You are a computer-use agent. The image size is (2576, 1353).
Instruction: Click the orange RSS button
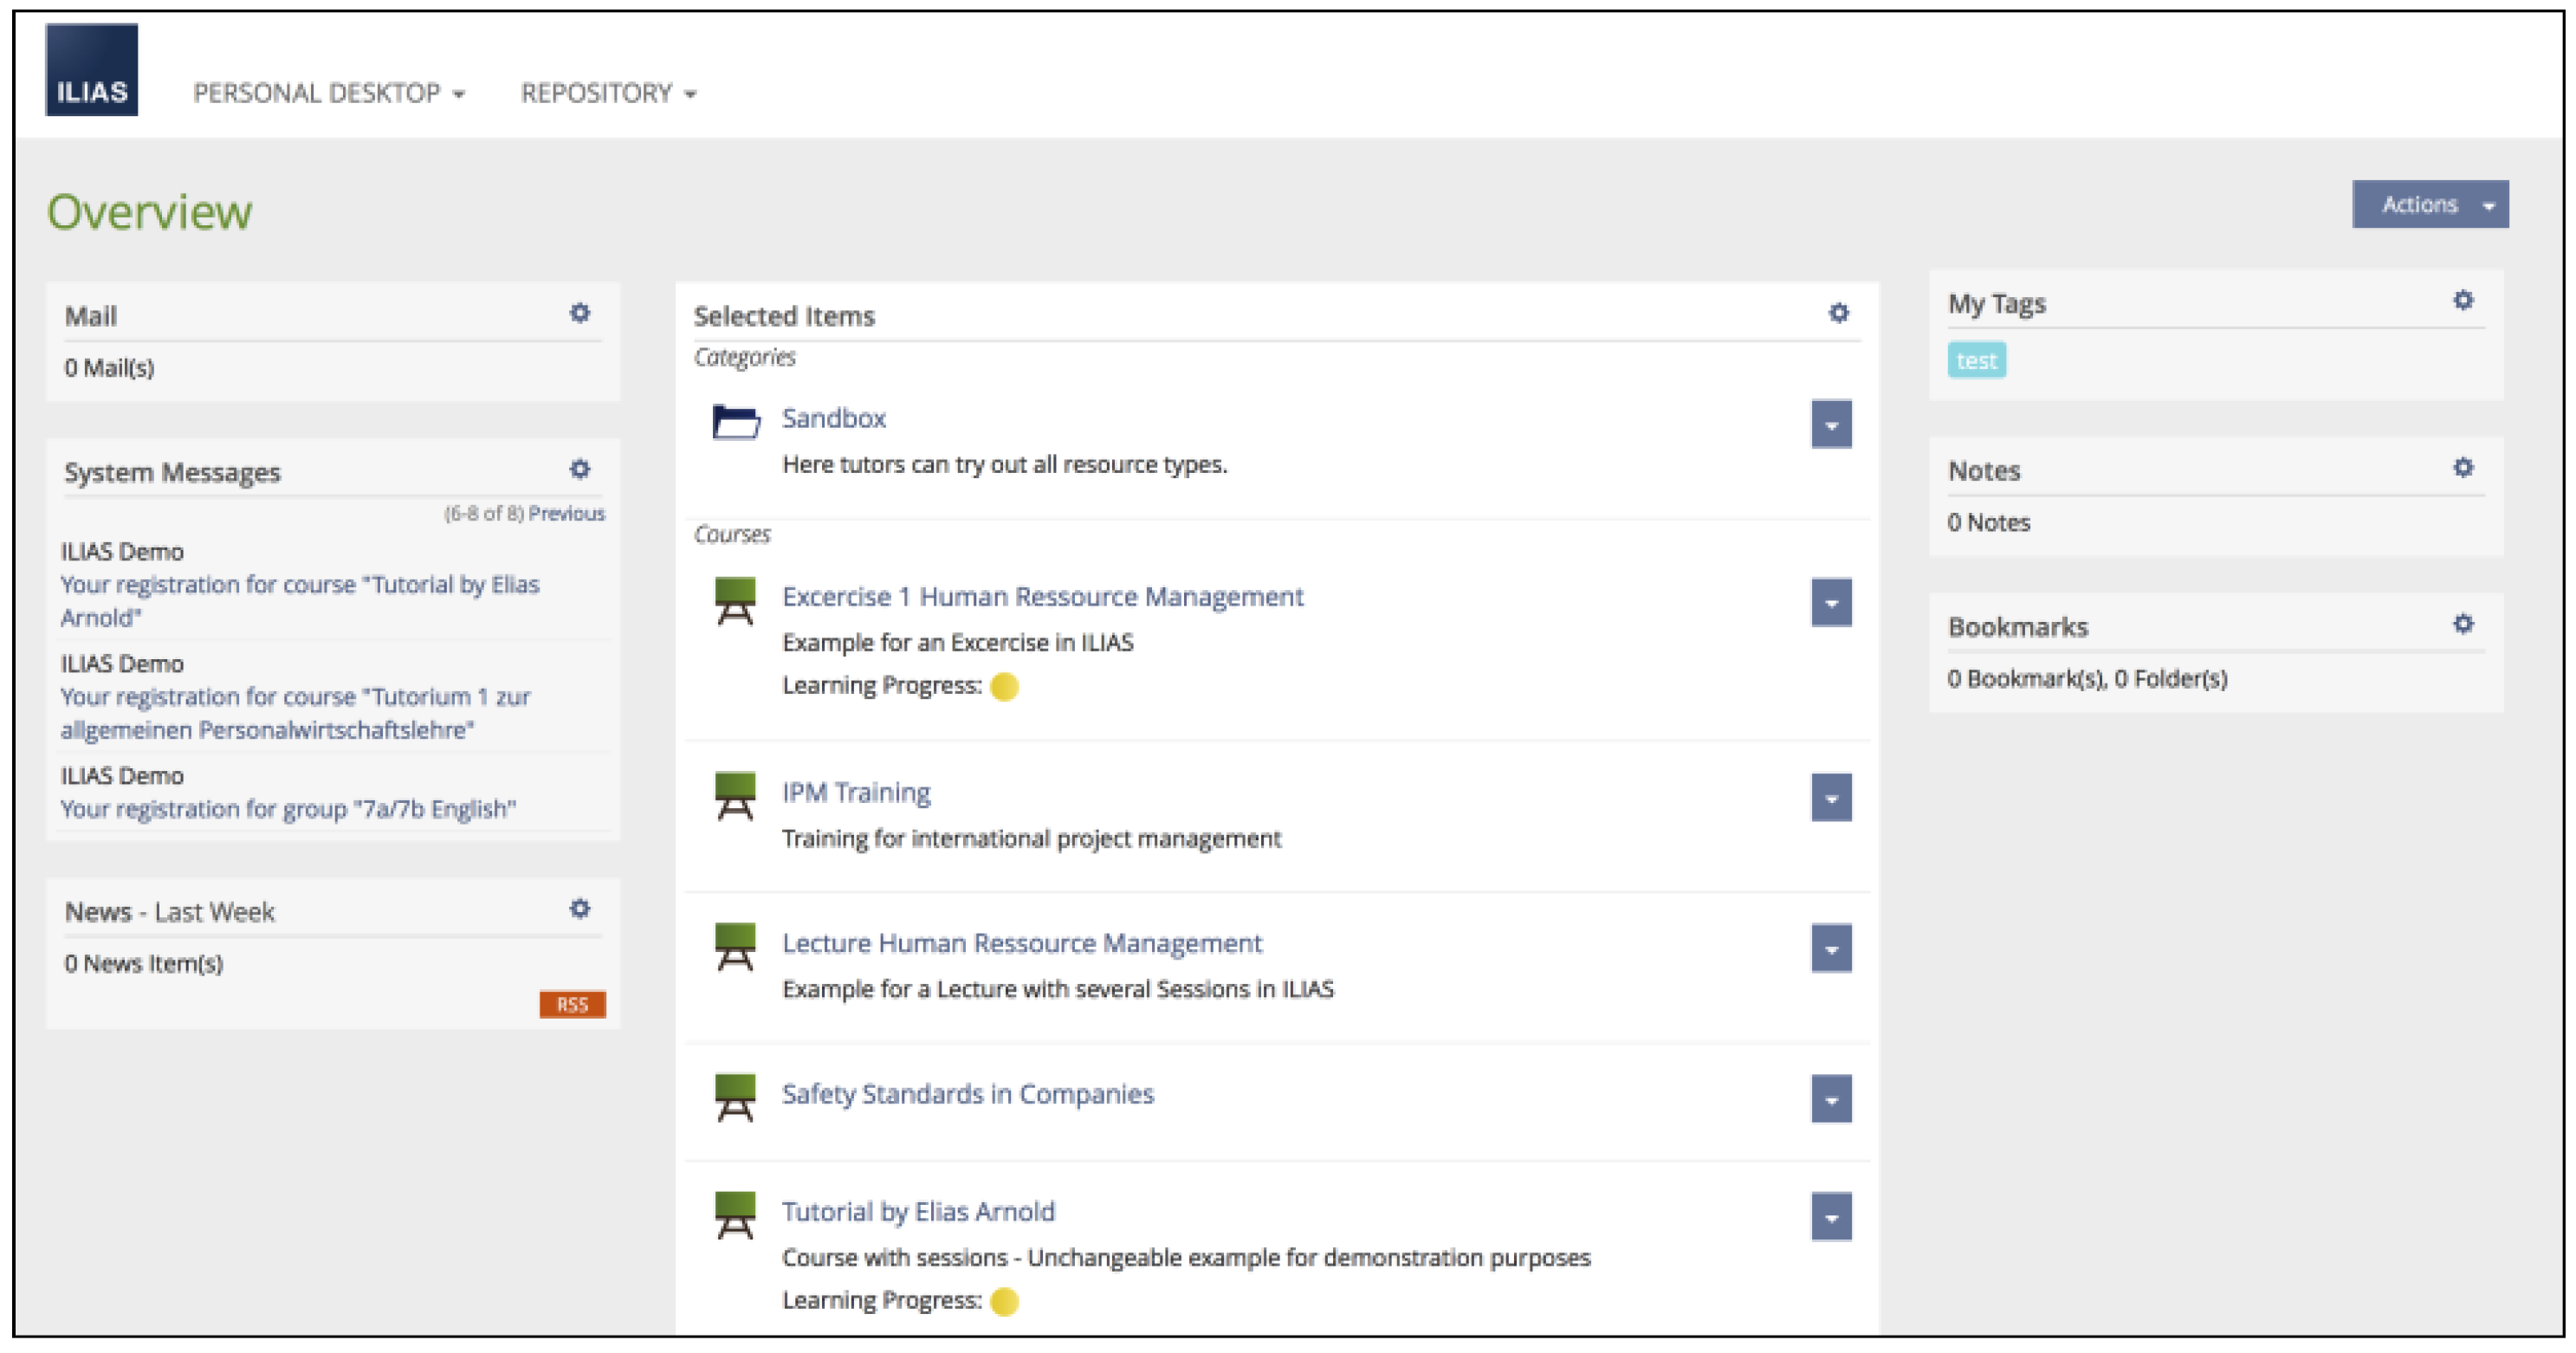coord(572,1004)
